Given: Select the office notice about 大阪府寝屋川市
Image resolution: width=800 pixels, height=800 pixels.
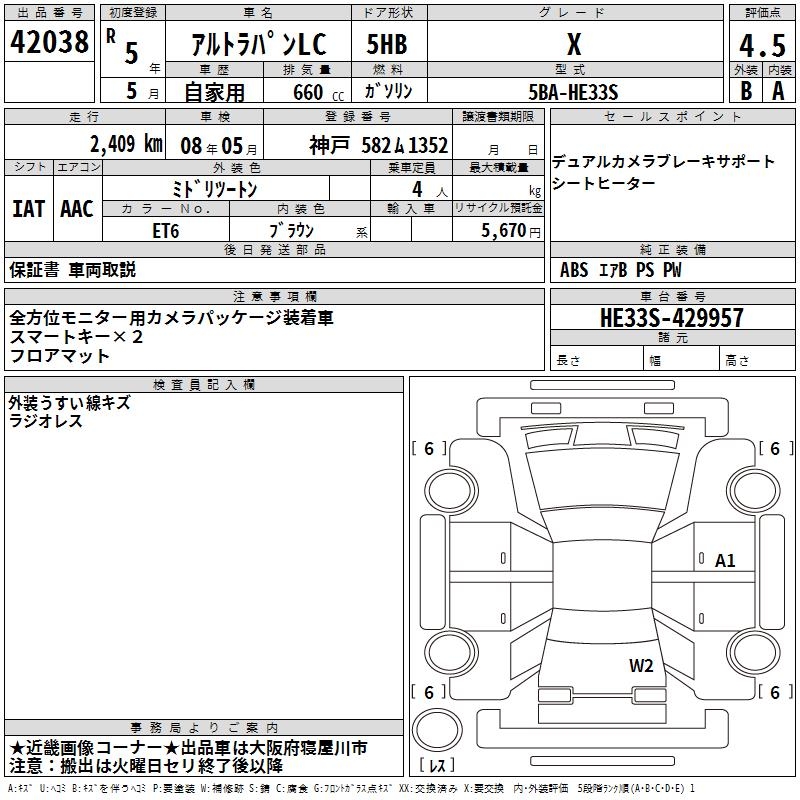Looking at the screenshot, I should 188,748.
